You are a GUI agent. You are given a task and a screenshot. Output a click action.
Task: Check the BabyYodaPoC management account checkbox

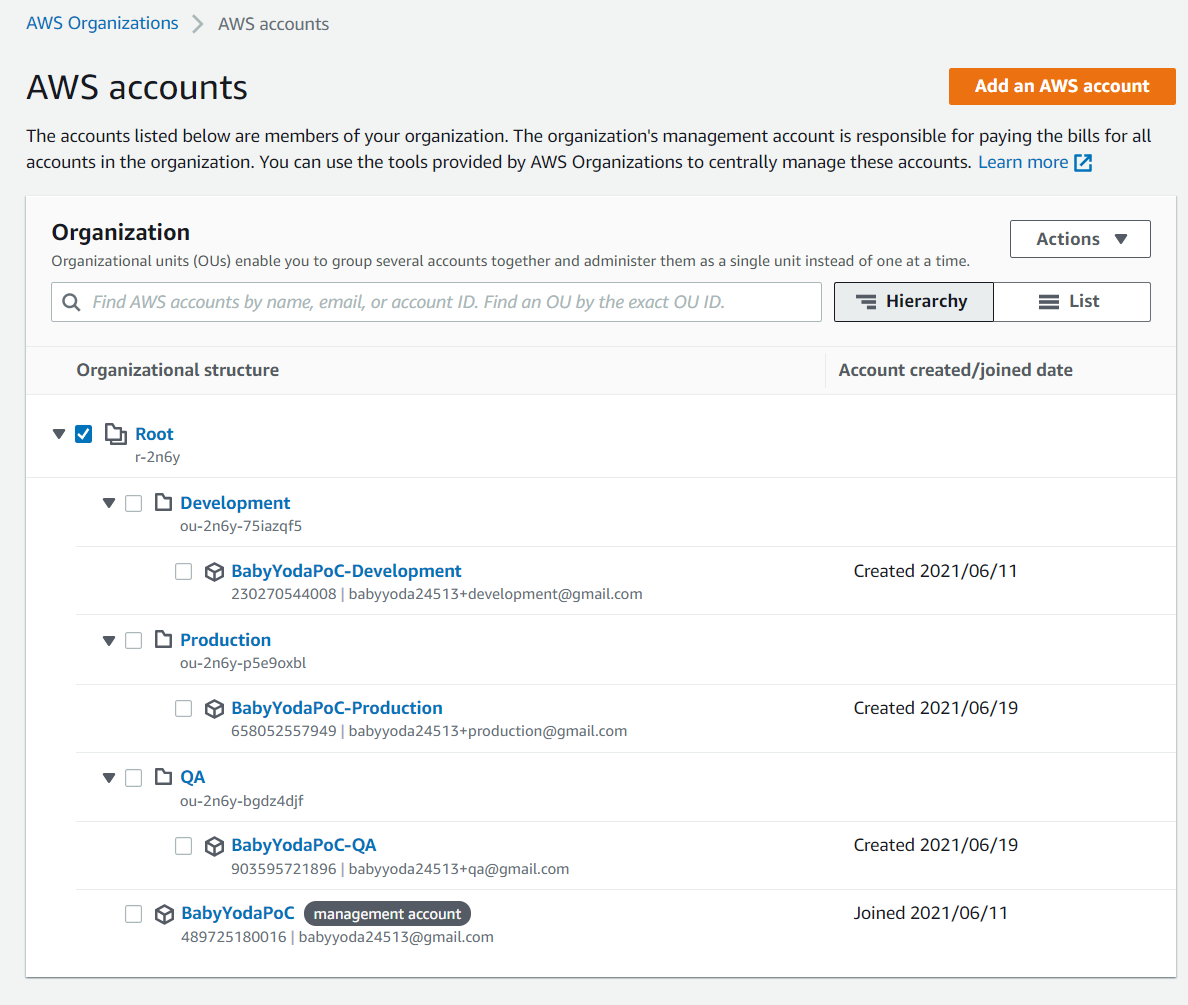[x=133, y=914]
